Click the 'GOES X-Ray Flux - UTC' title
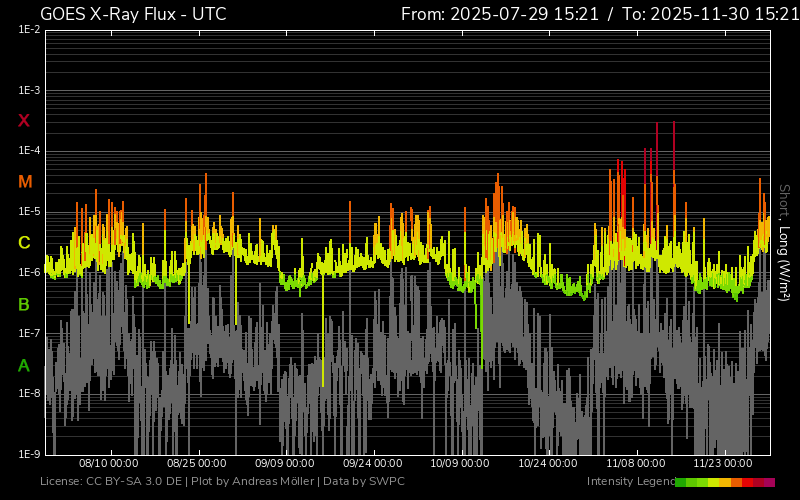800x500 pixels. tap(133, 14)
